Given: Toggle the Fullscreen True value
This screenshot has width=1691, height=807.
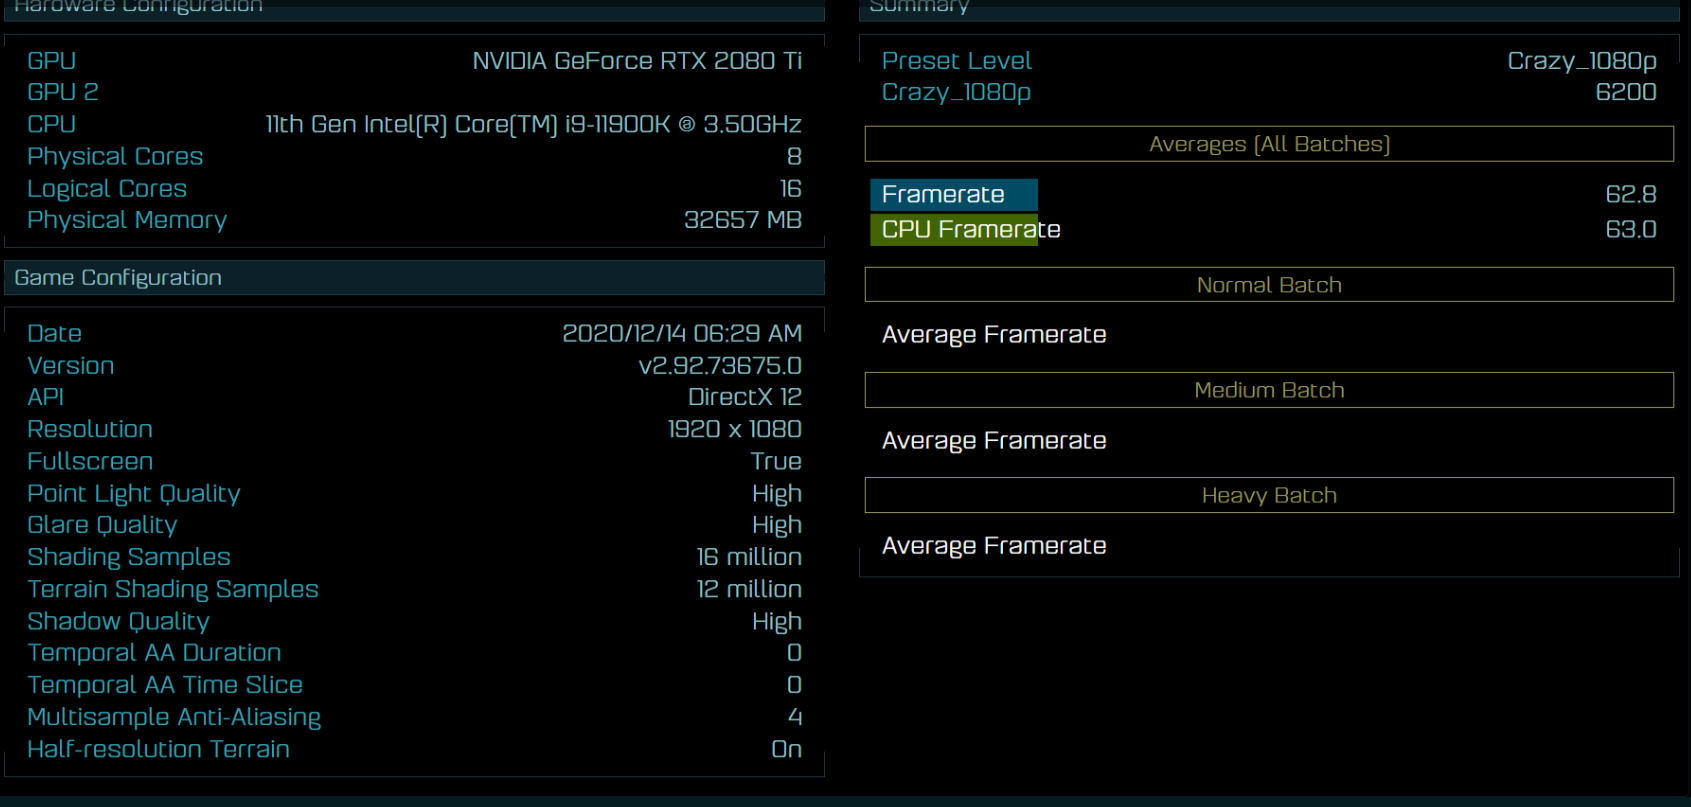Looking at the screenshot, I should (x=776, y=461).
